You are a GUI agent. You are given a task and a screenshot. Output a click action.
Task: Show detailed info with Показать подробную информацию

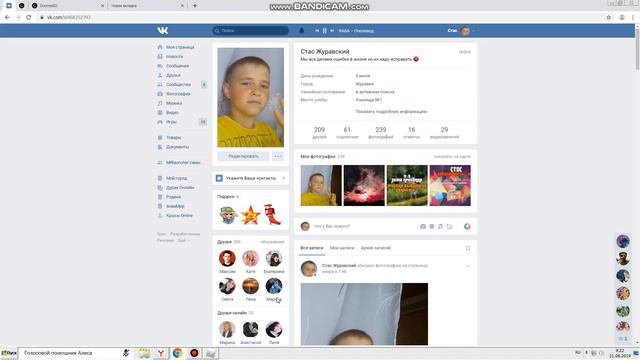[391, 111]
